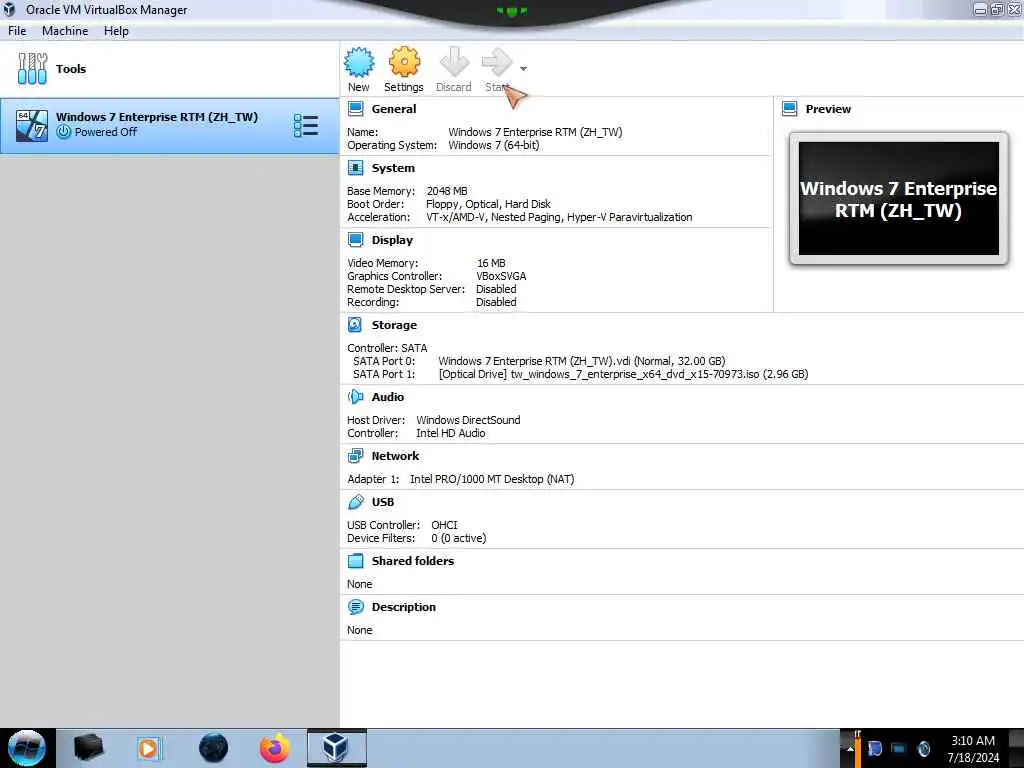Click the Network section icon
Image resolution: width=1024 pixels, height=768 pixels.
point(355,456)
